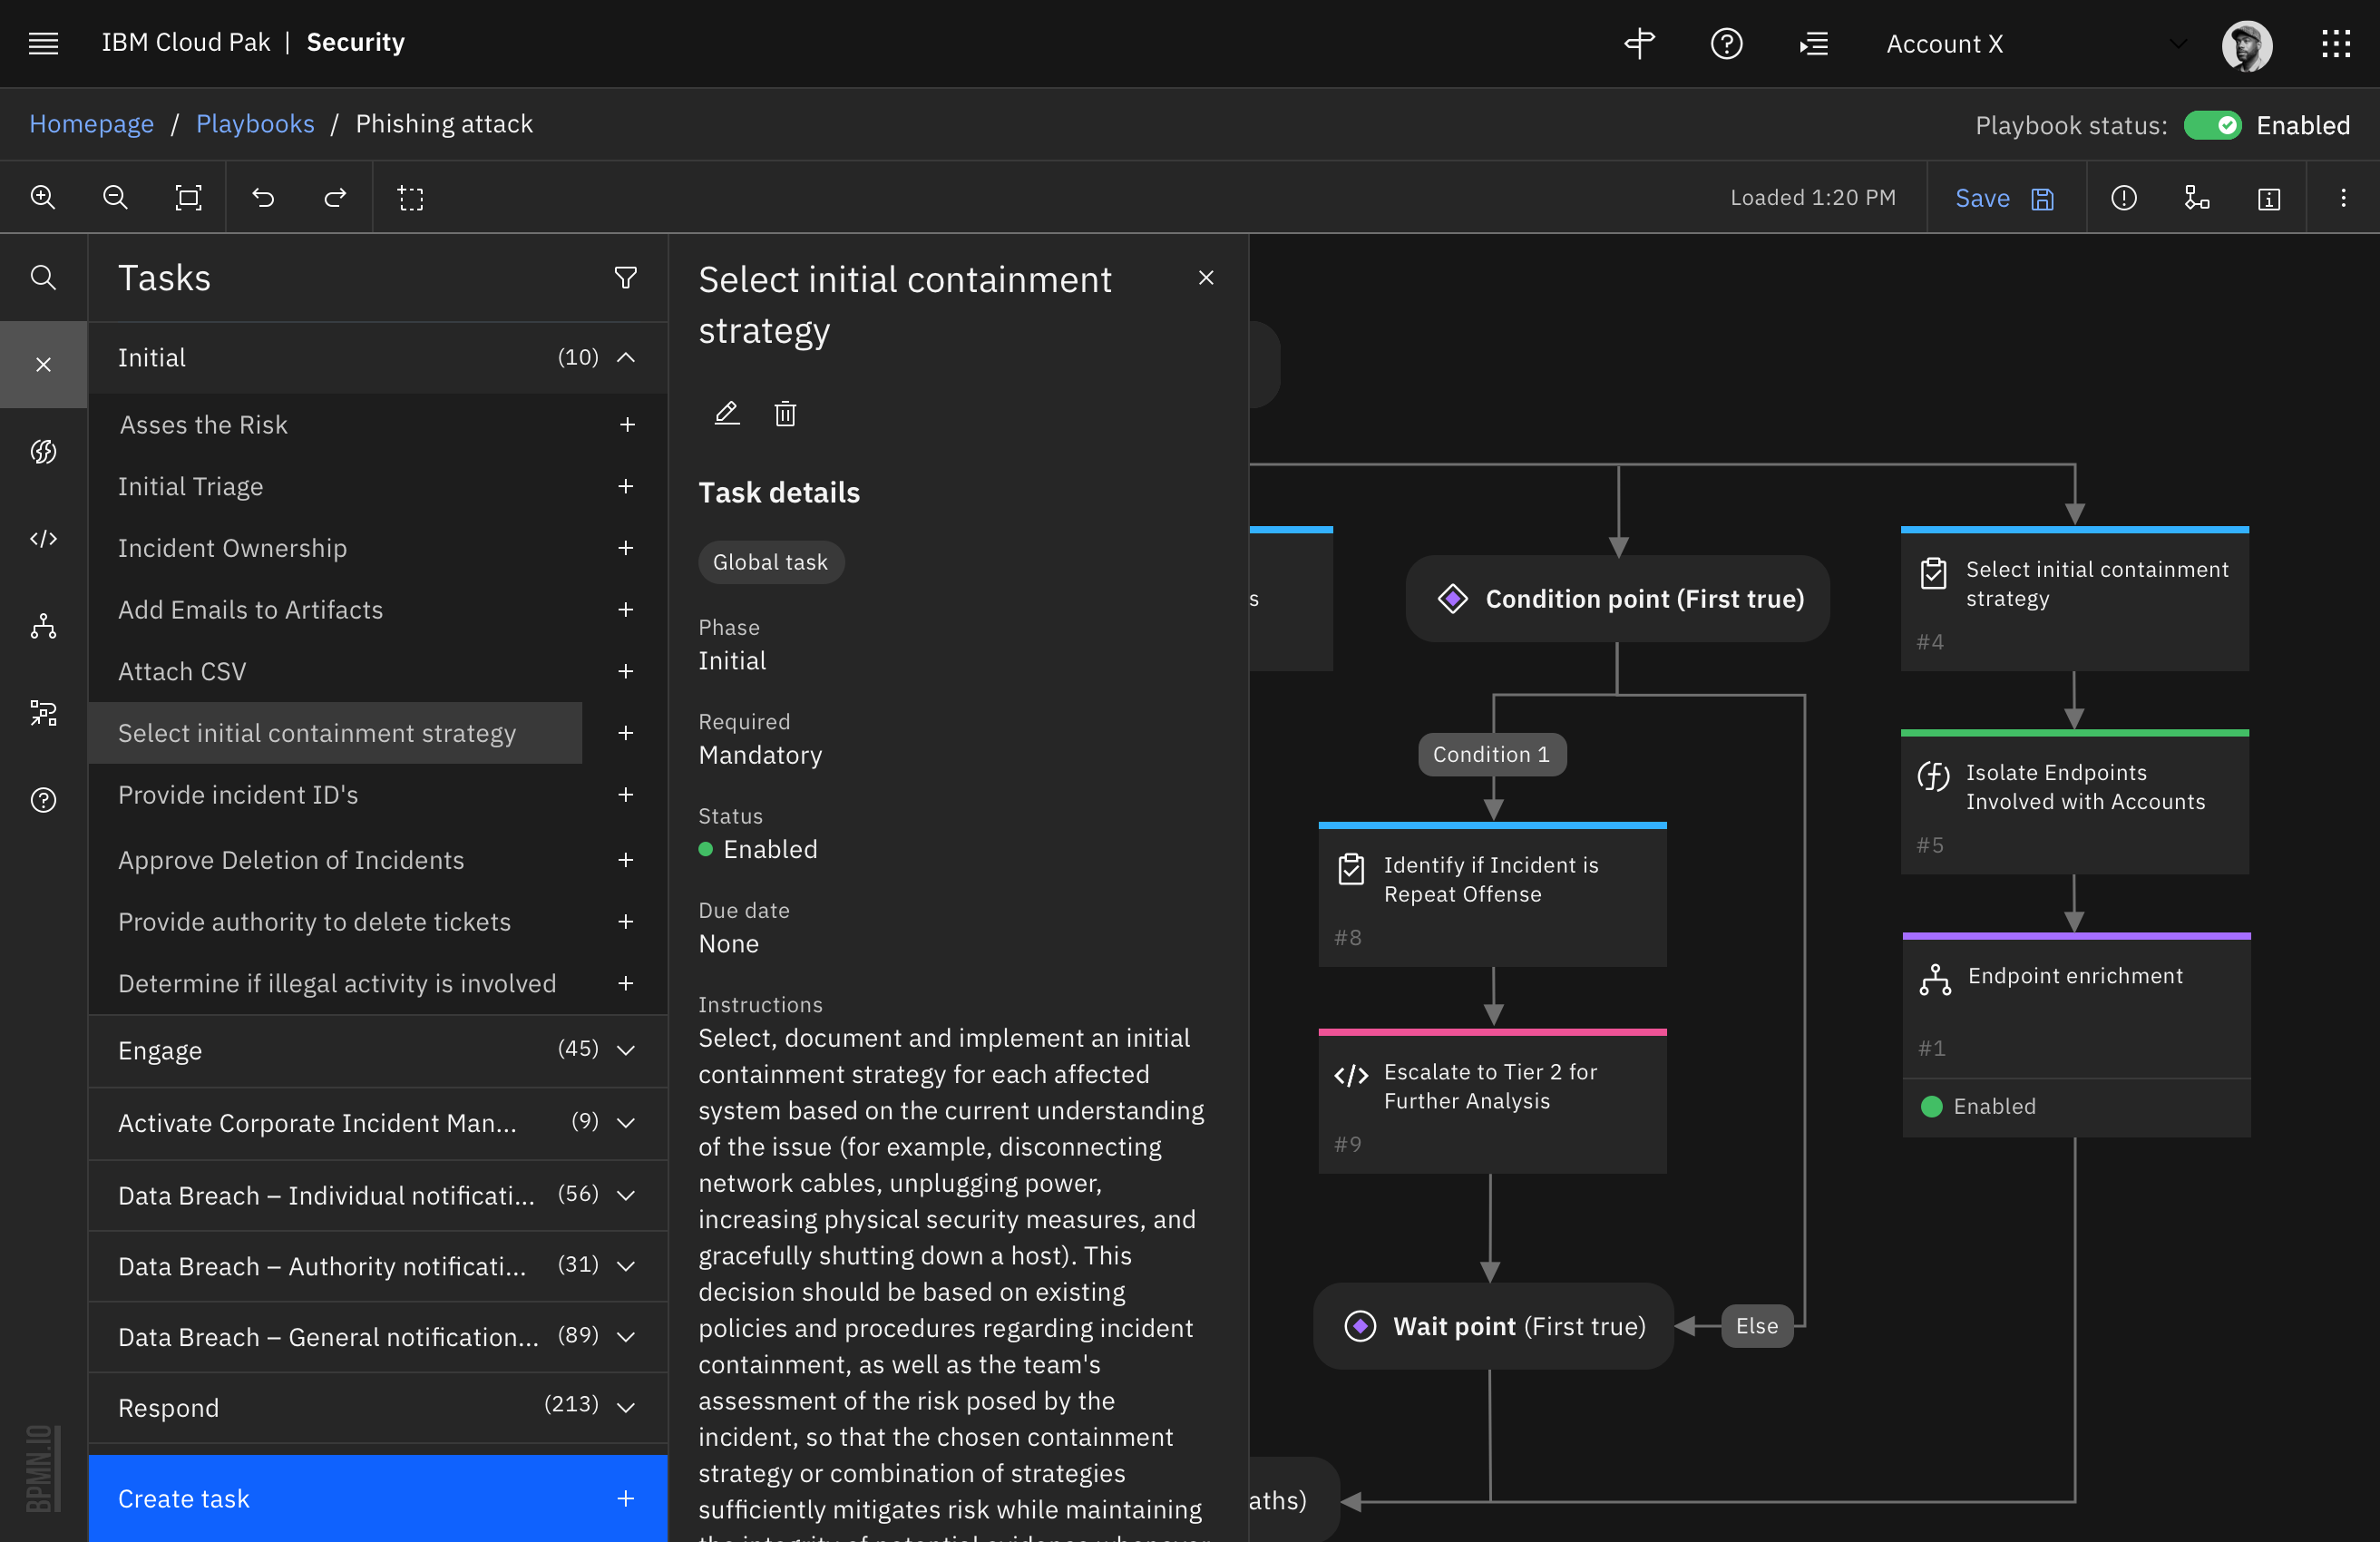This screenshot has height=1542, width=2380.
Task: Open the code snippets panel in the sidebar
Action: [43, 538]
